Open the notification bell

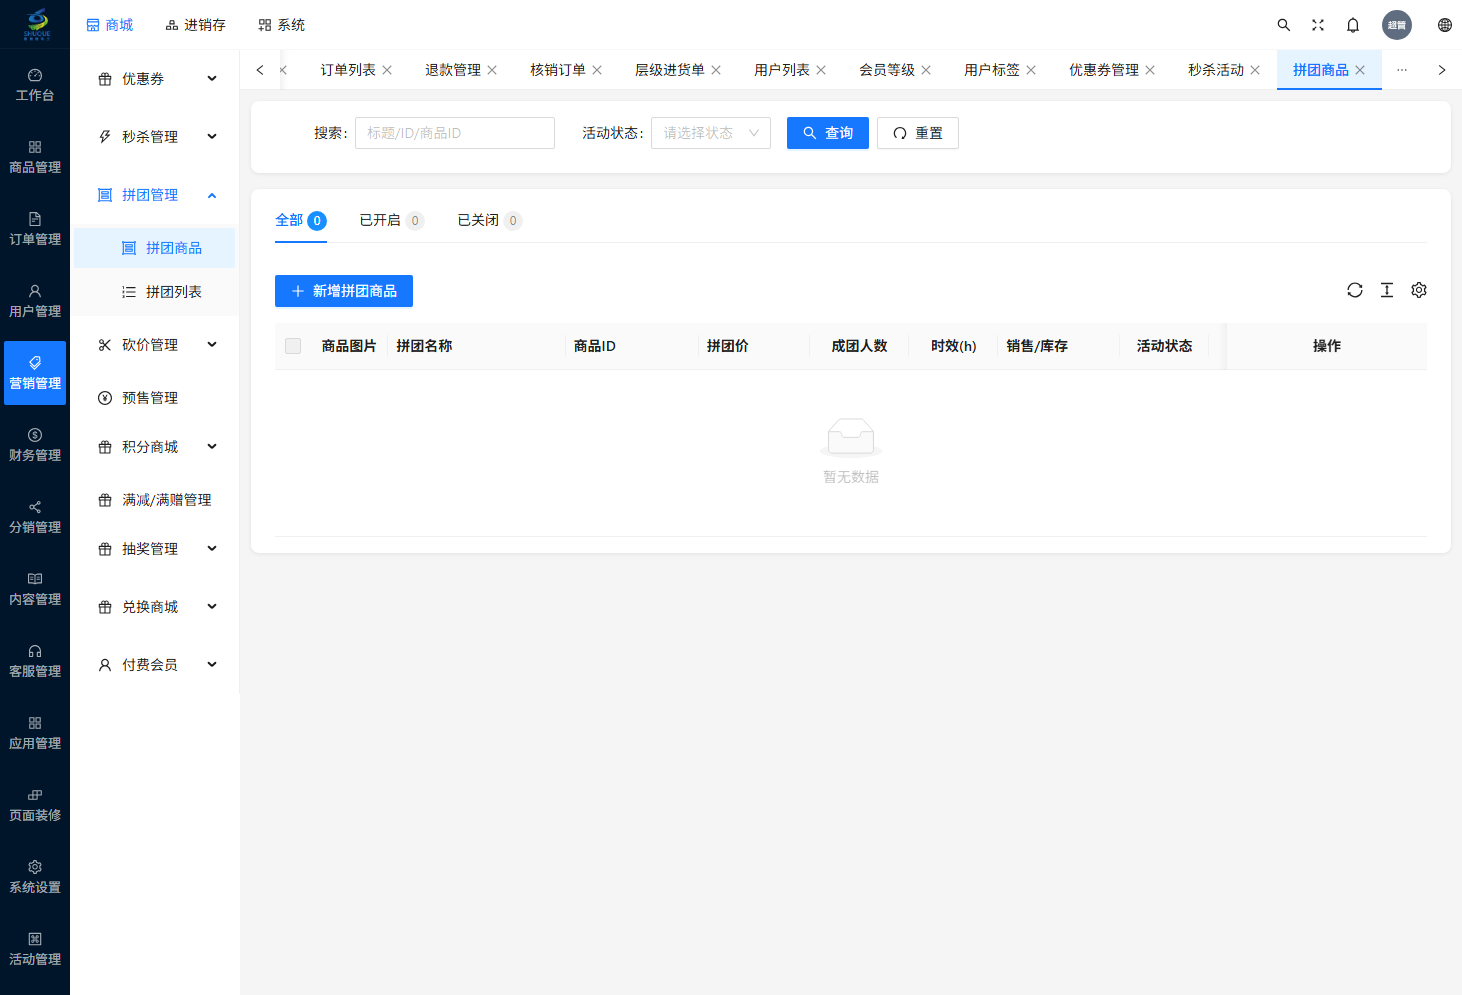click(1353, 25)
